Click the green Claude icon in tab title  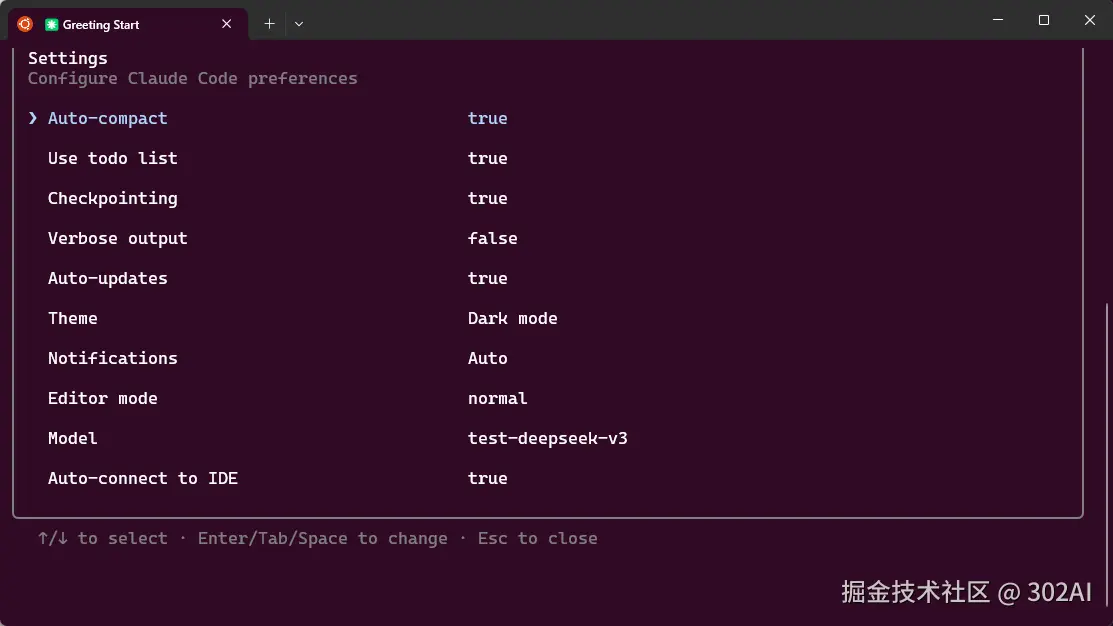click(51, 25)
